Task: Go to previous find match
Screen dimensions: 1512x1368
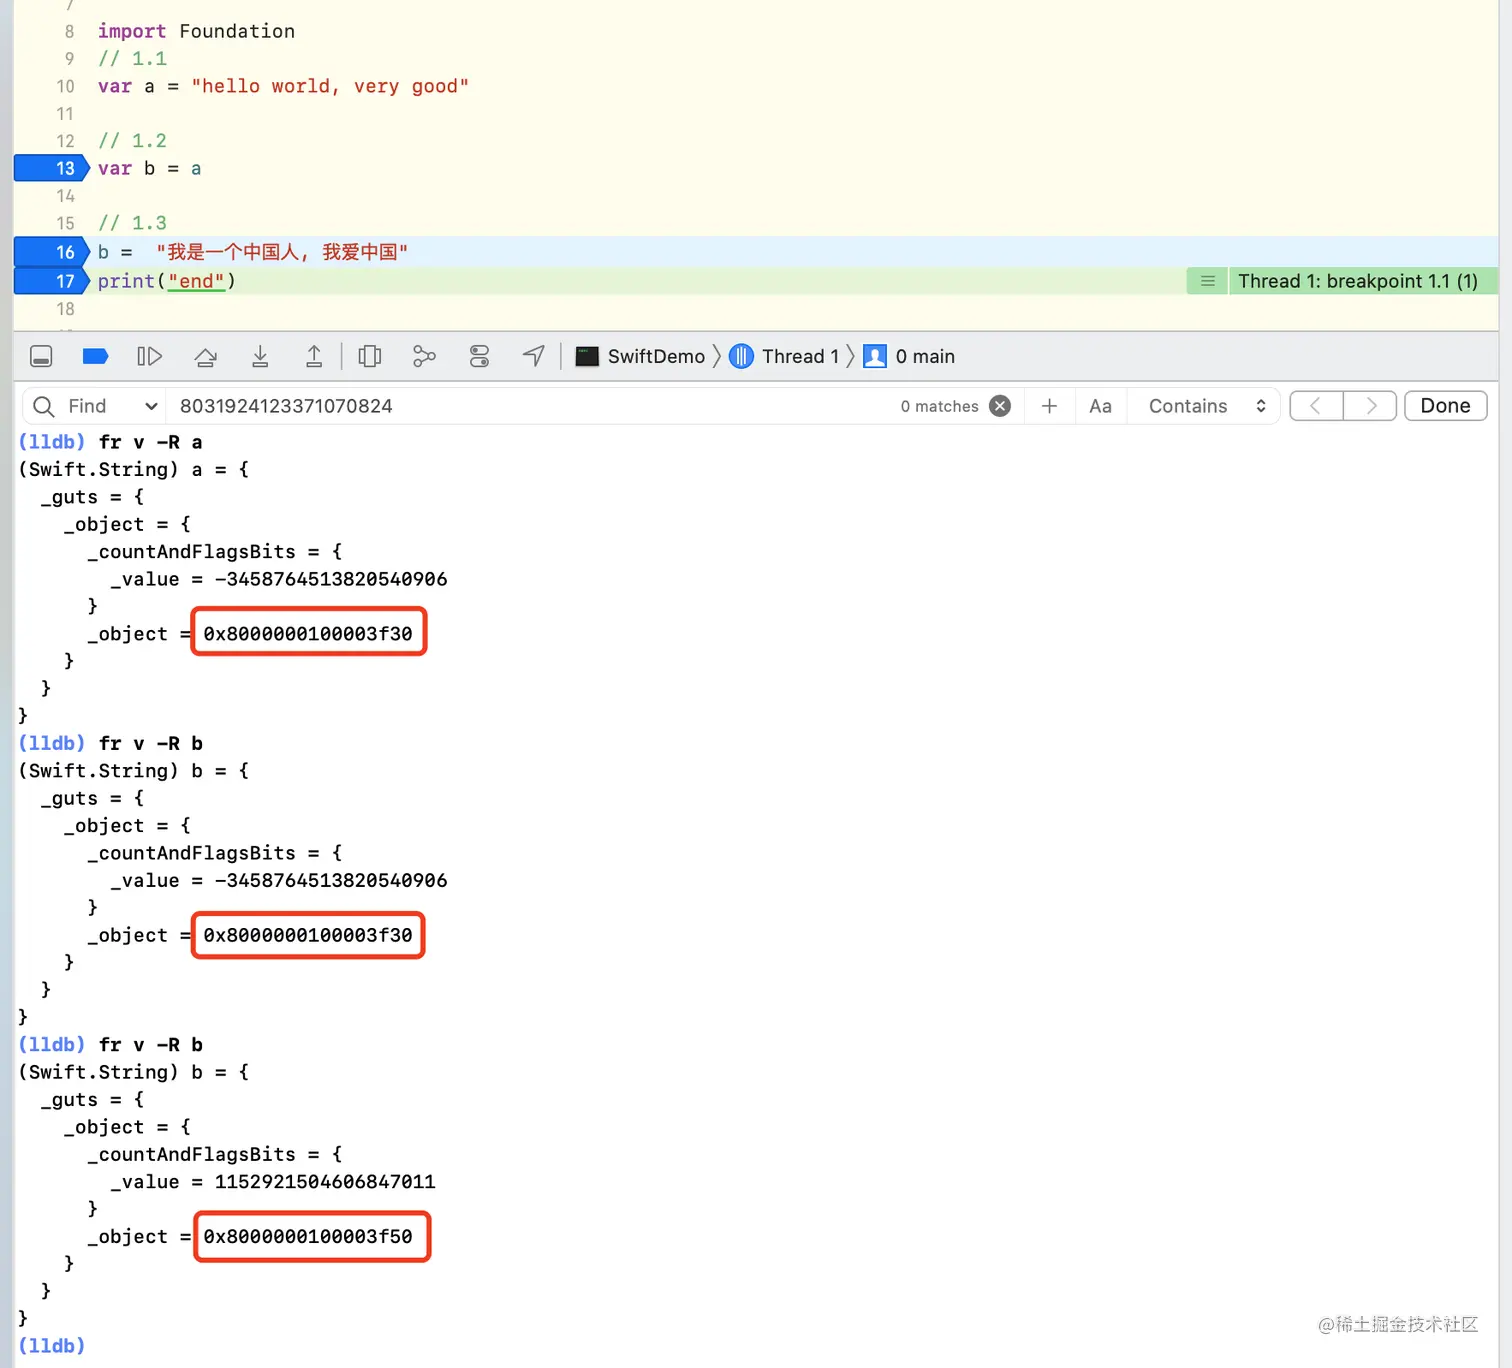Action: [1316, 406]
